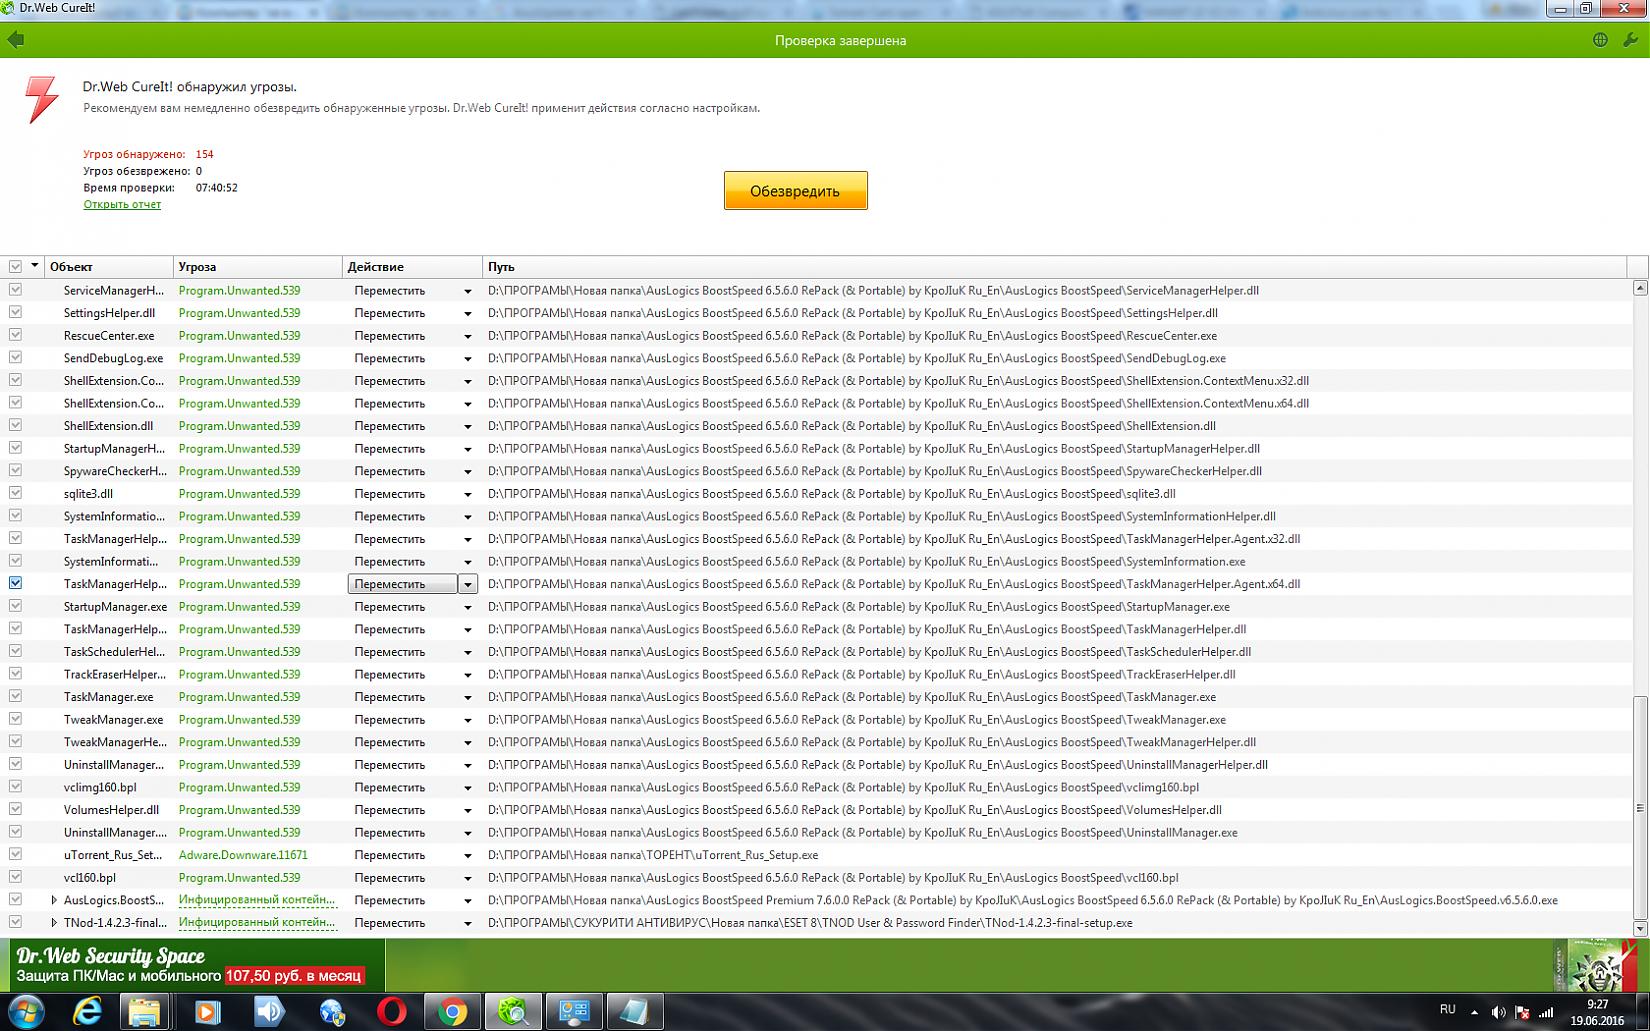Select the TweakManagerHe... object name

[x=115, y=742]
